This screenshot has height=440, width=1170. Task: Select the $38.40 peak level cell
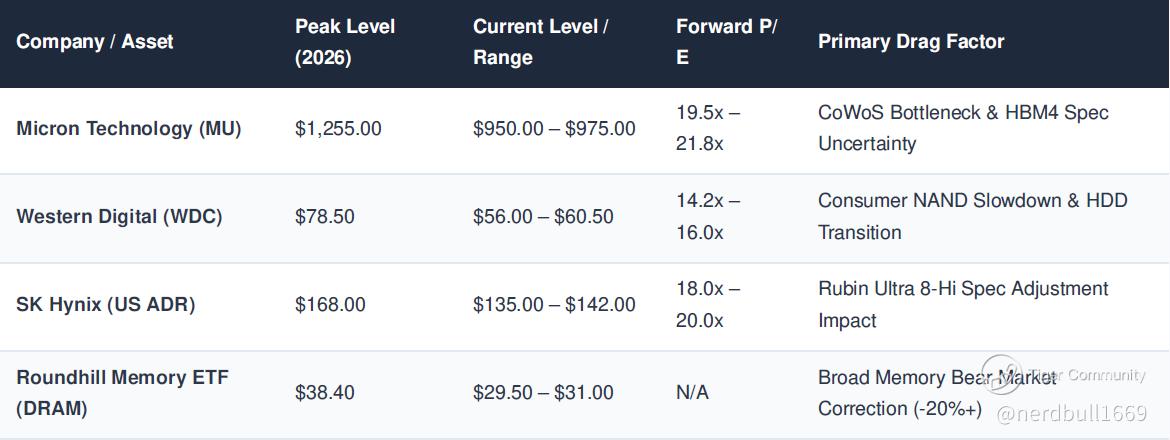point(325,393)
